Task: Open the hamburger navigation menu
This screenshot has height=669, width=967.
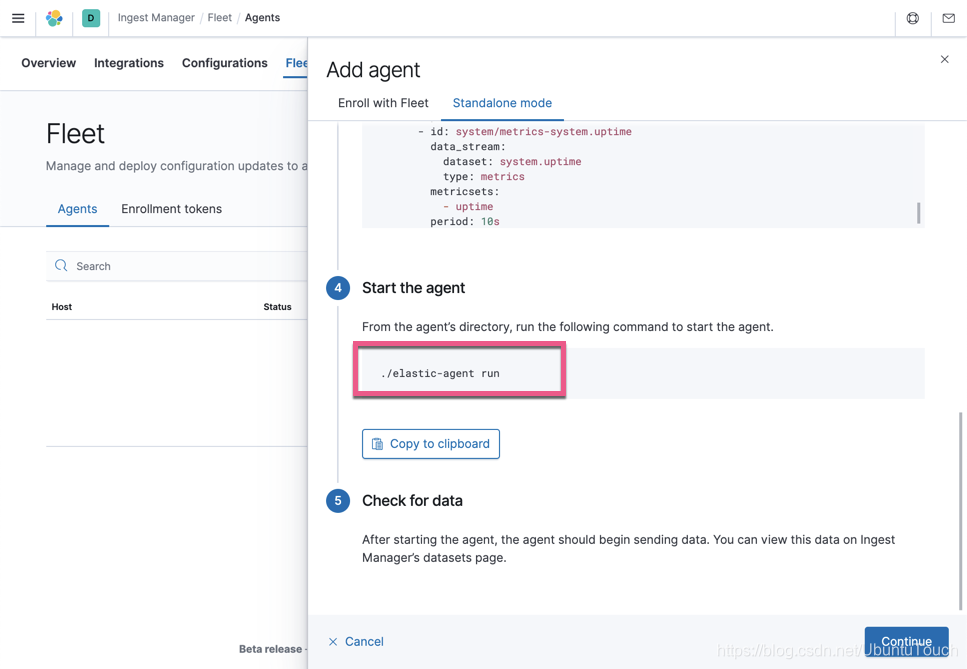Action: [x=18, y=18]
